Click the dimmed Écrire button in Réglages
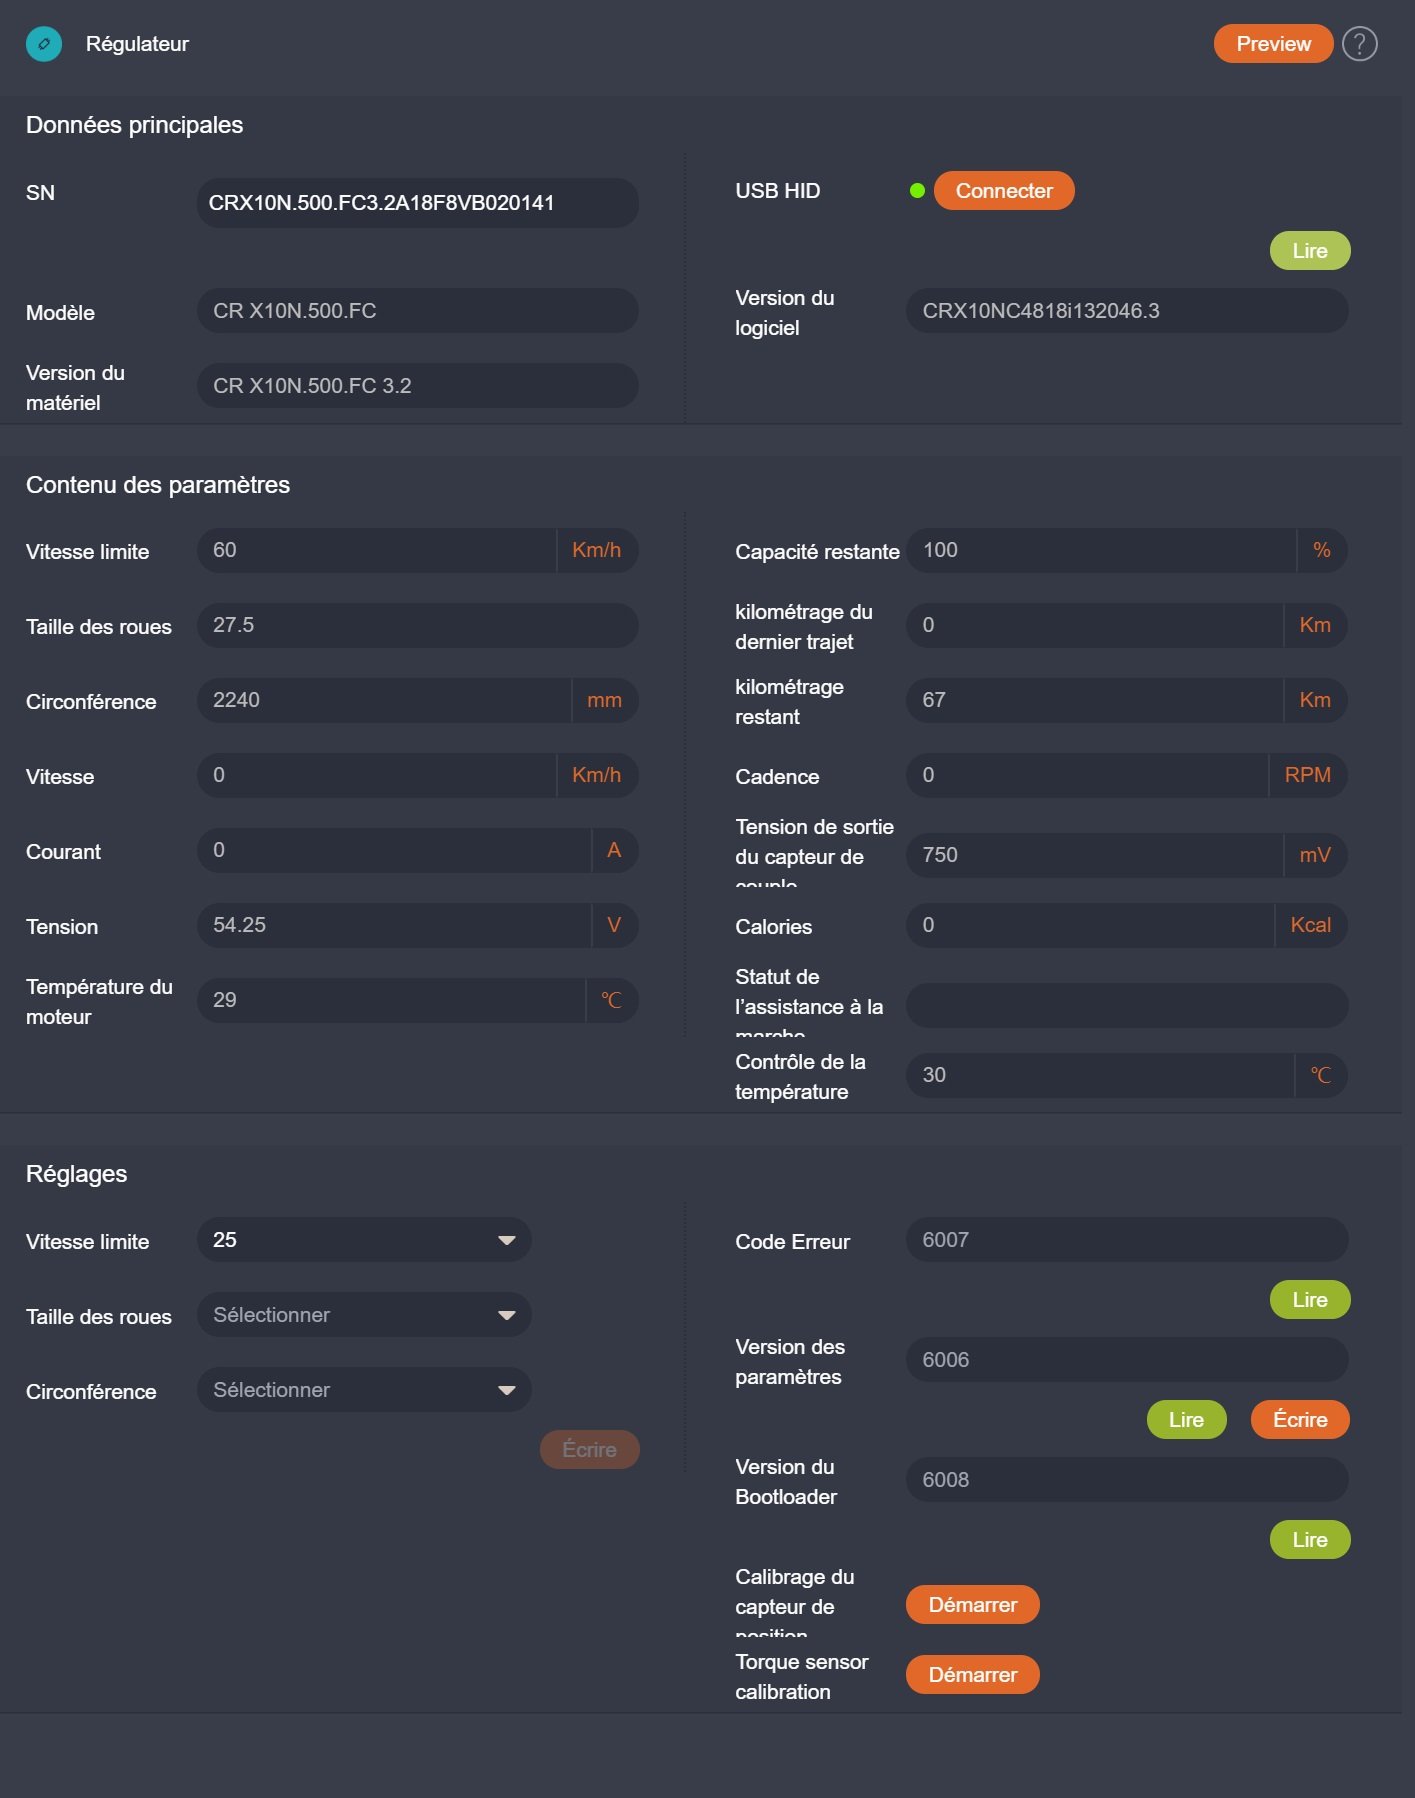The image size is (1415, 1798). (589, 1450)
